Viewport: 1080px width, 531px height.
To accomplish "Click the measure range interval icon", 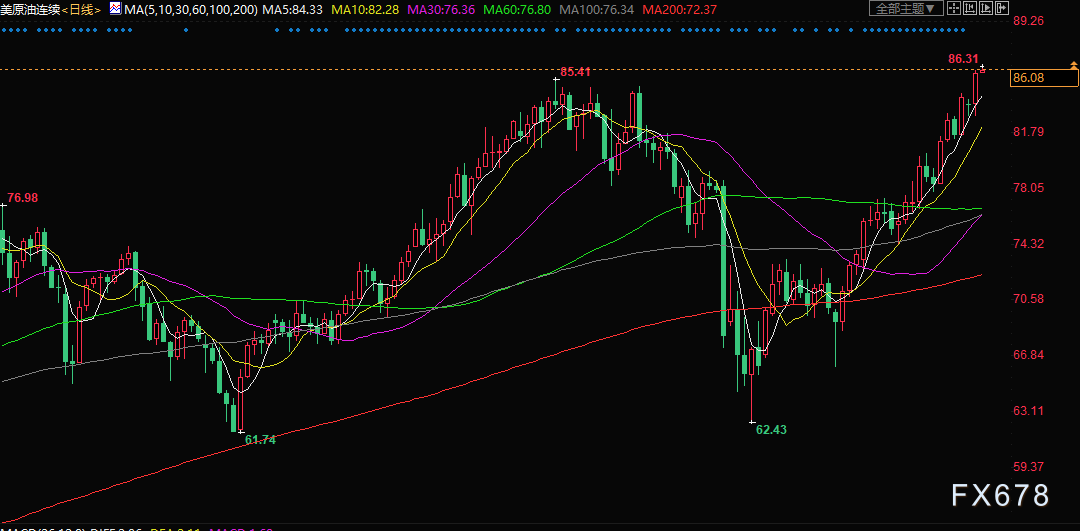I will pos(970,8).
